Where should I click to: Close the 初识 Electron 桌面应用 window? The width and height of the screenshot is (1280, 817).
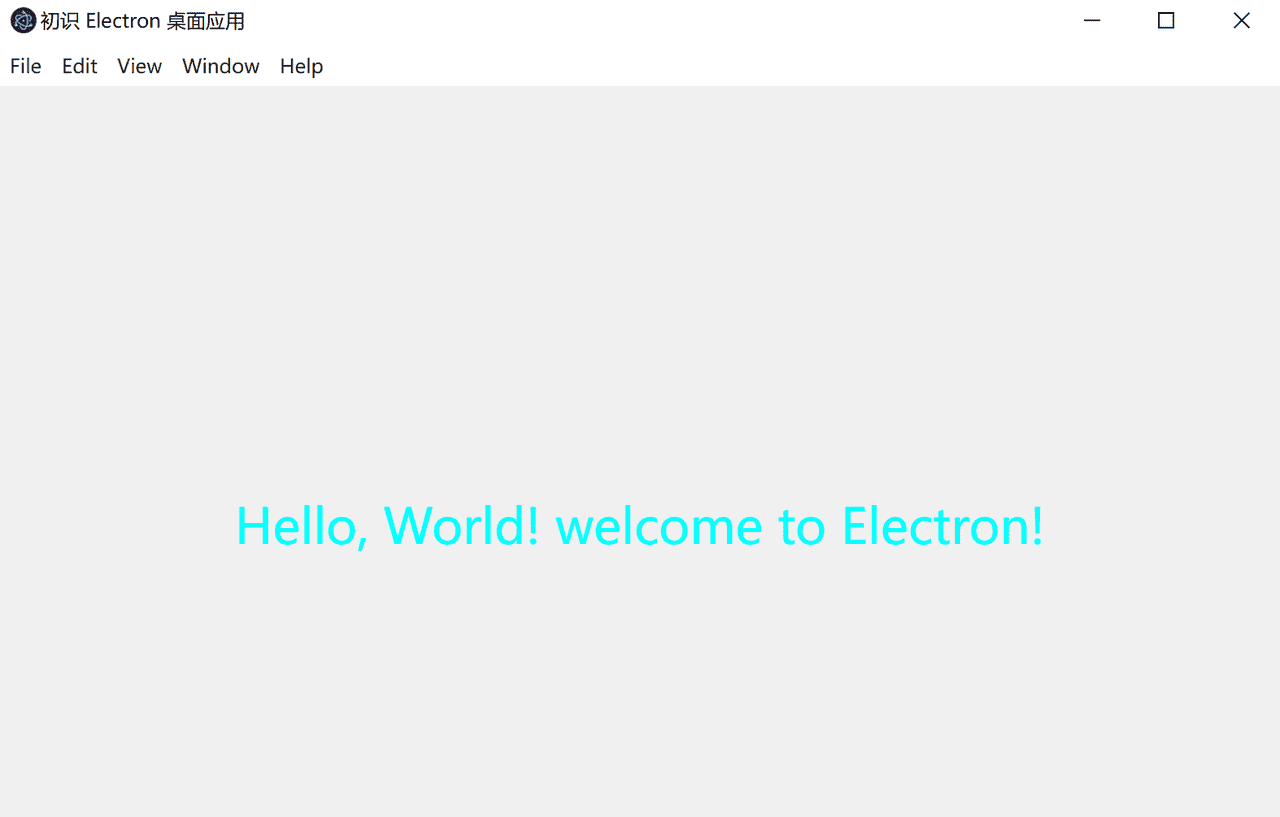1241,20
